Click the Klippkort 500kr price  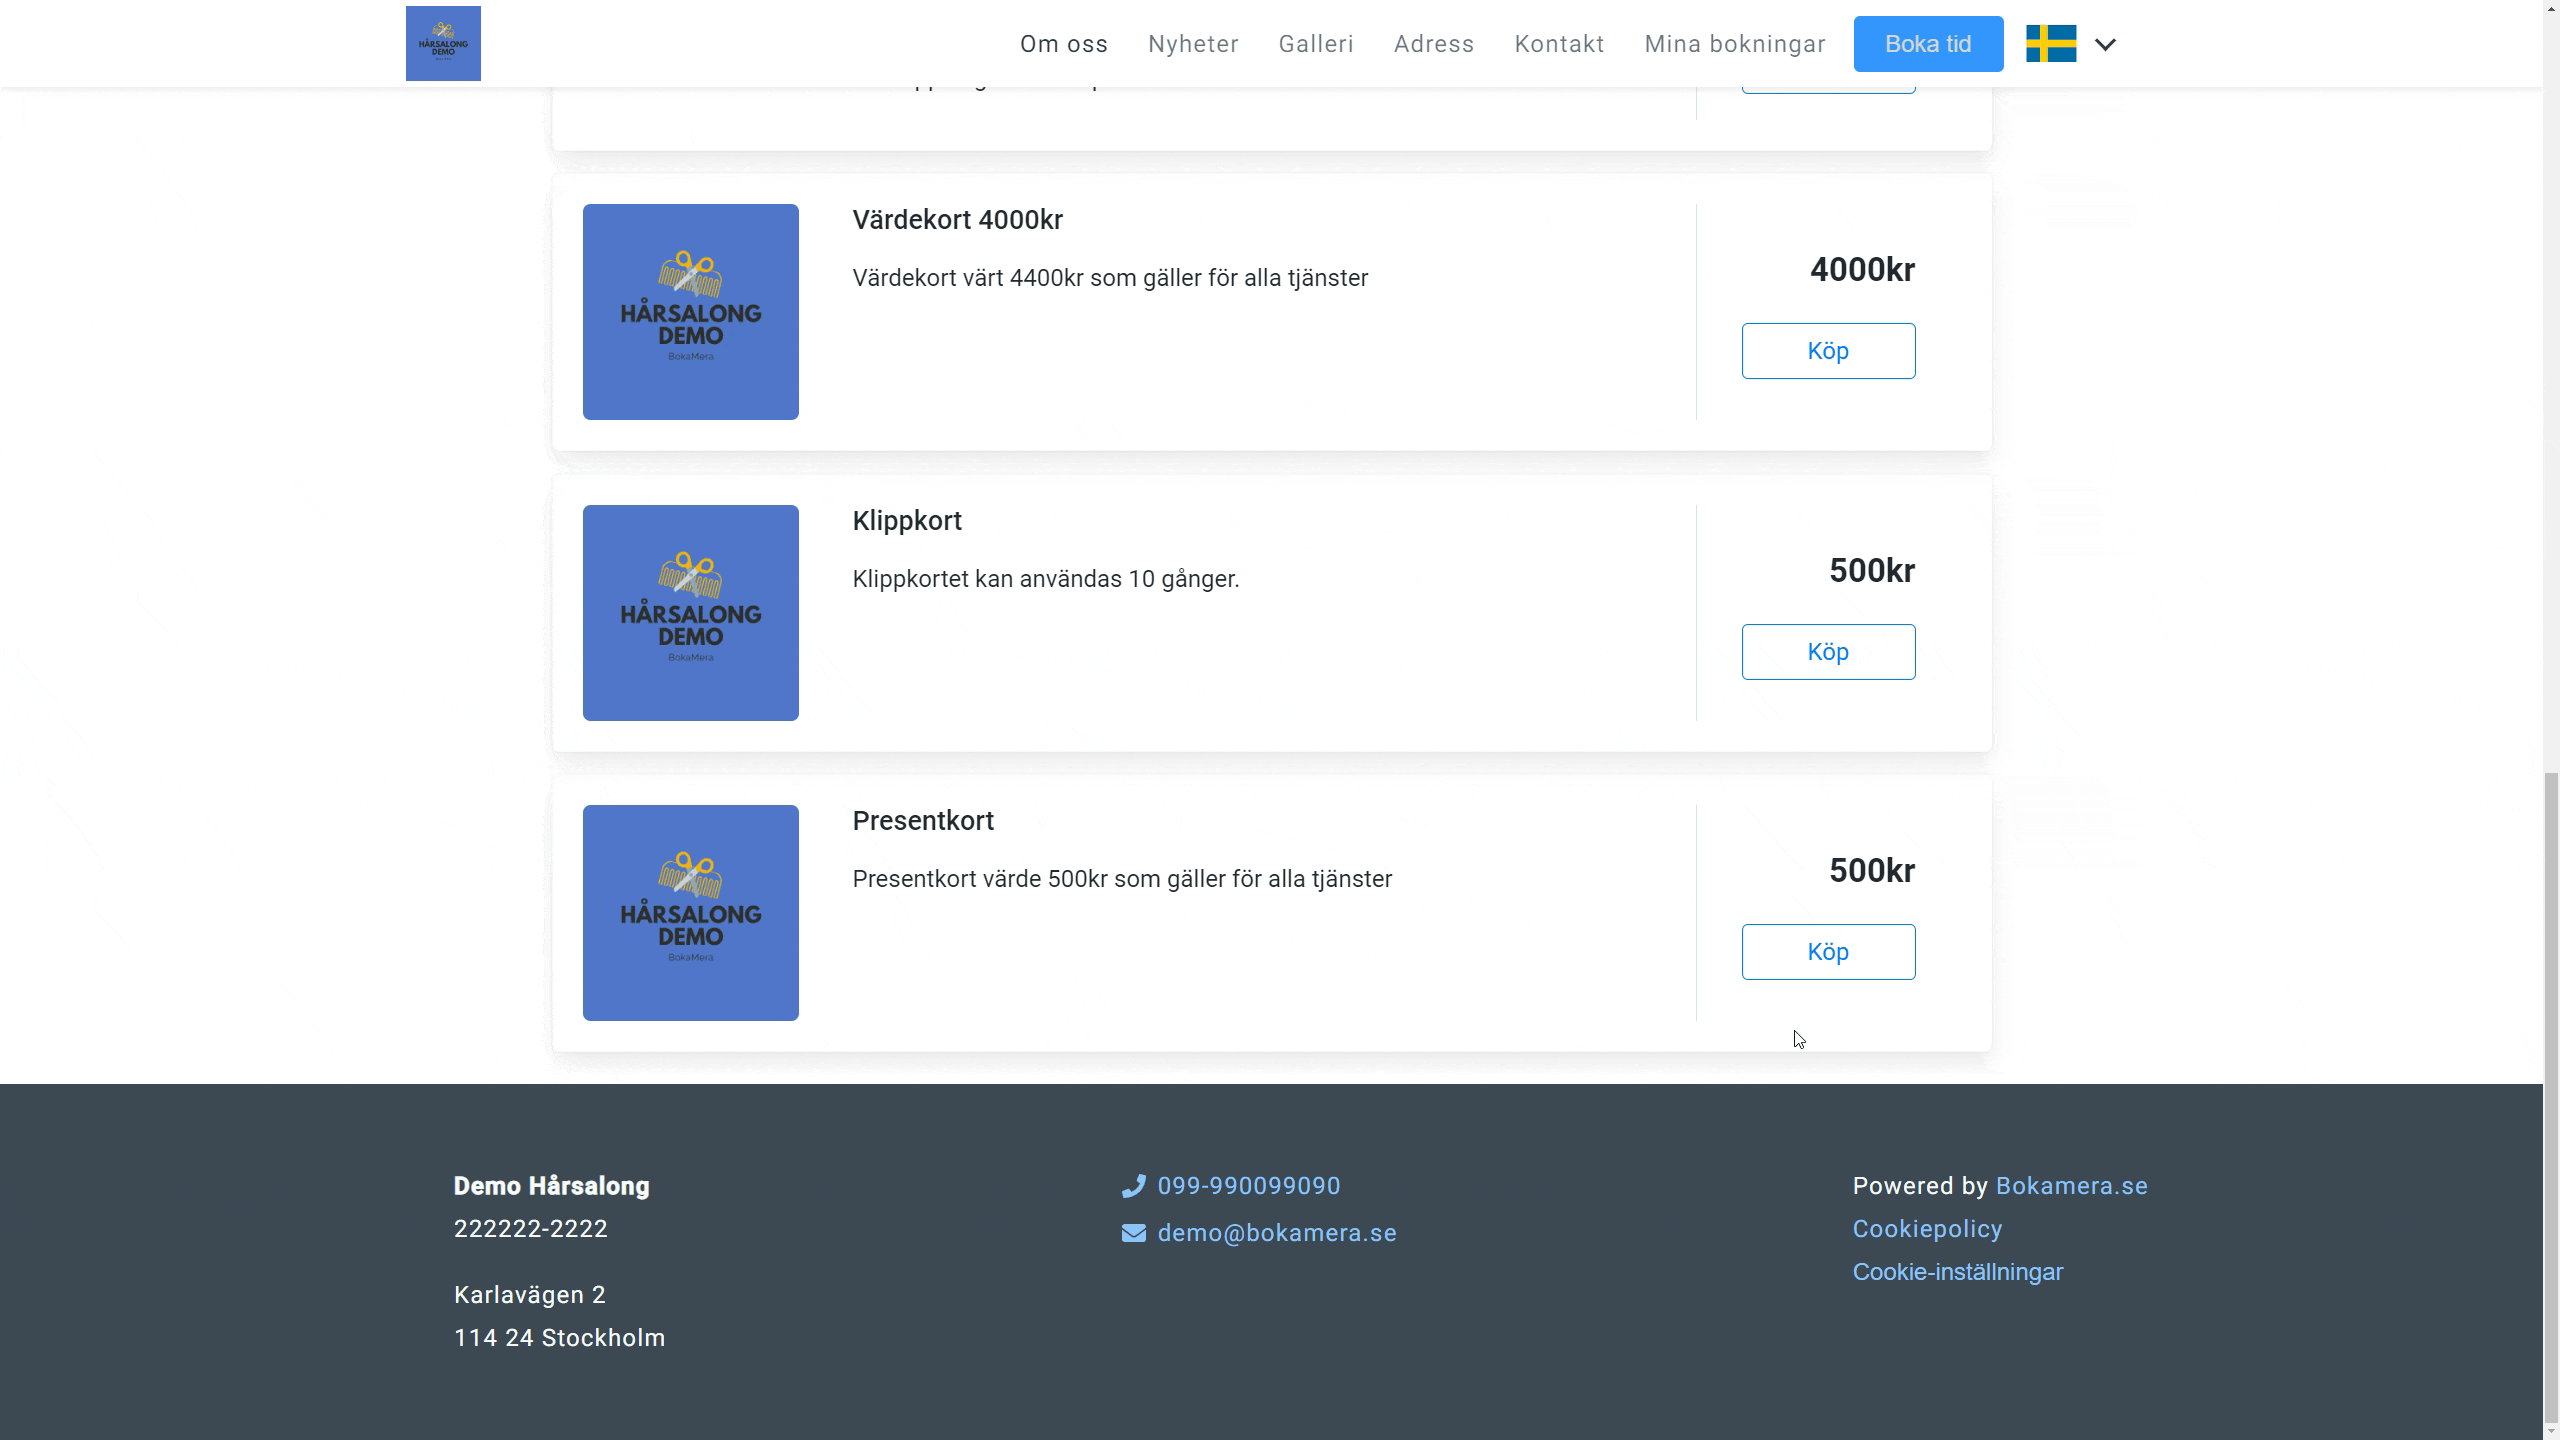tap(1872, 571)
